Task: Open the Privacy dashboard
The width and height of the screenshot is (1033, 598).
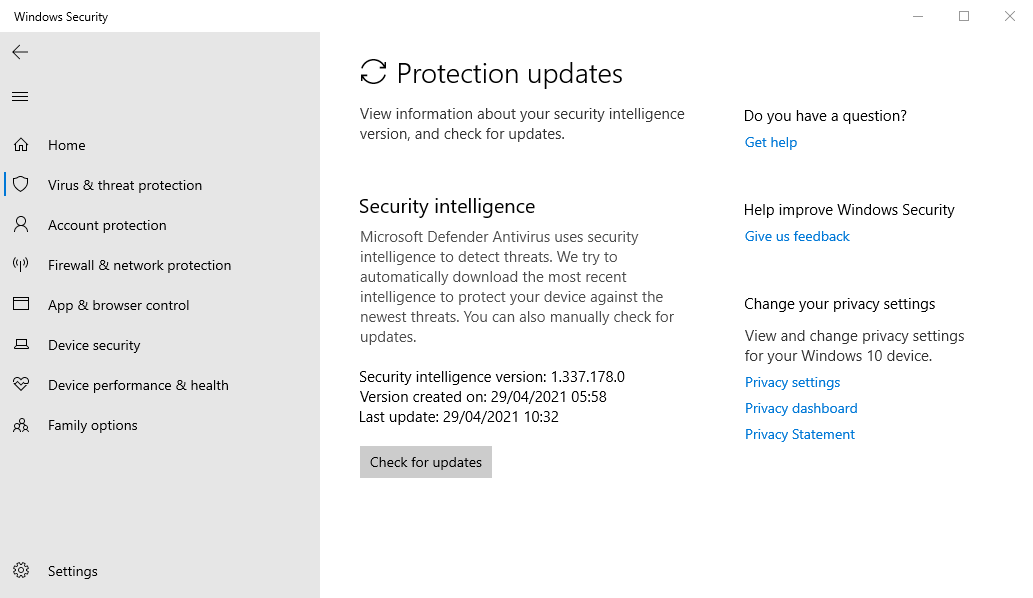Action: click(800, 408)
